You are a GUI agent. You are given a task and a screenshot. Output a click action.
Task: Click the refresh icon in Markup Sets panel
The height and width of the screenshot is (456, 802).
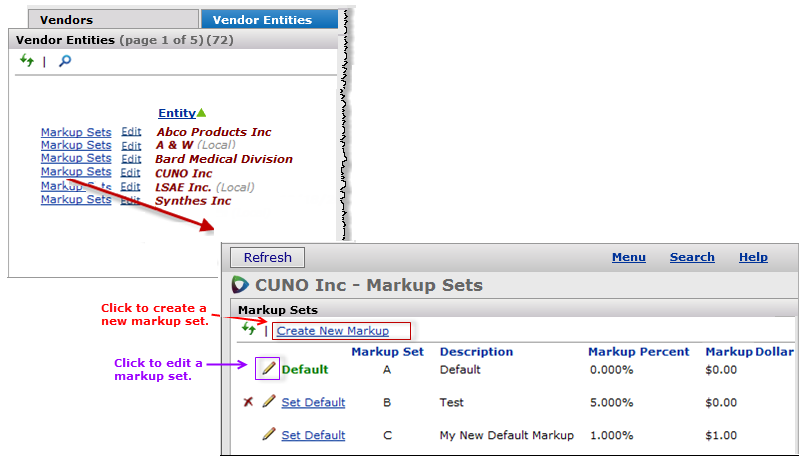coord(249,329)
